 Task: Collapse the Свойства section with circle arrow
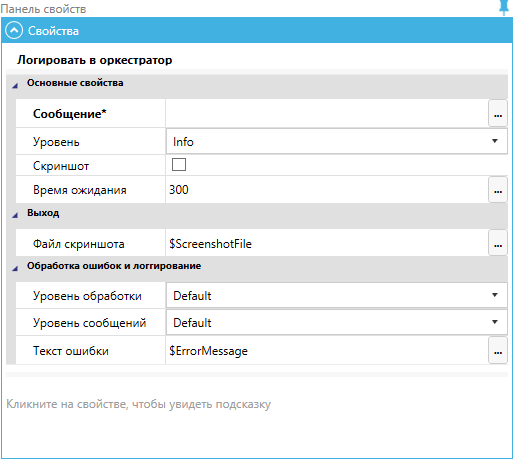[x=14, y=31]
